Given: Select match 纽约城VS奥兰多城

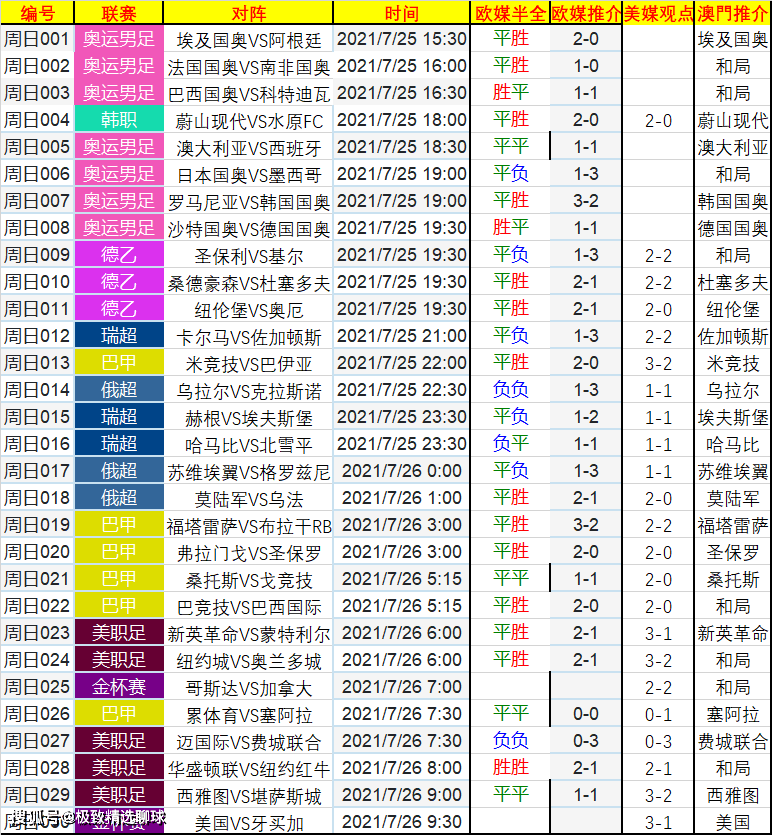Looking at the screenshot, I should pyautogui.click(x=248, y=660).
